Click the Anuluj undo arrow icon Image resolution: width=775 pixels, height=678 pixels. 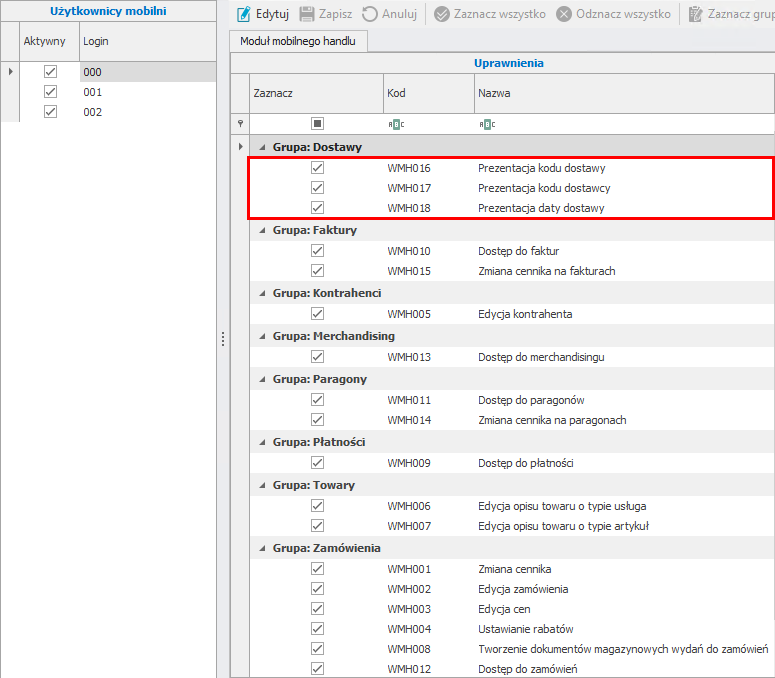point(370,15)
